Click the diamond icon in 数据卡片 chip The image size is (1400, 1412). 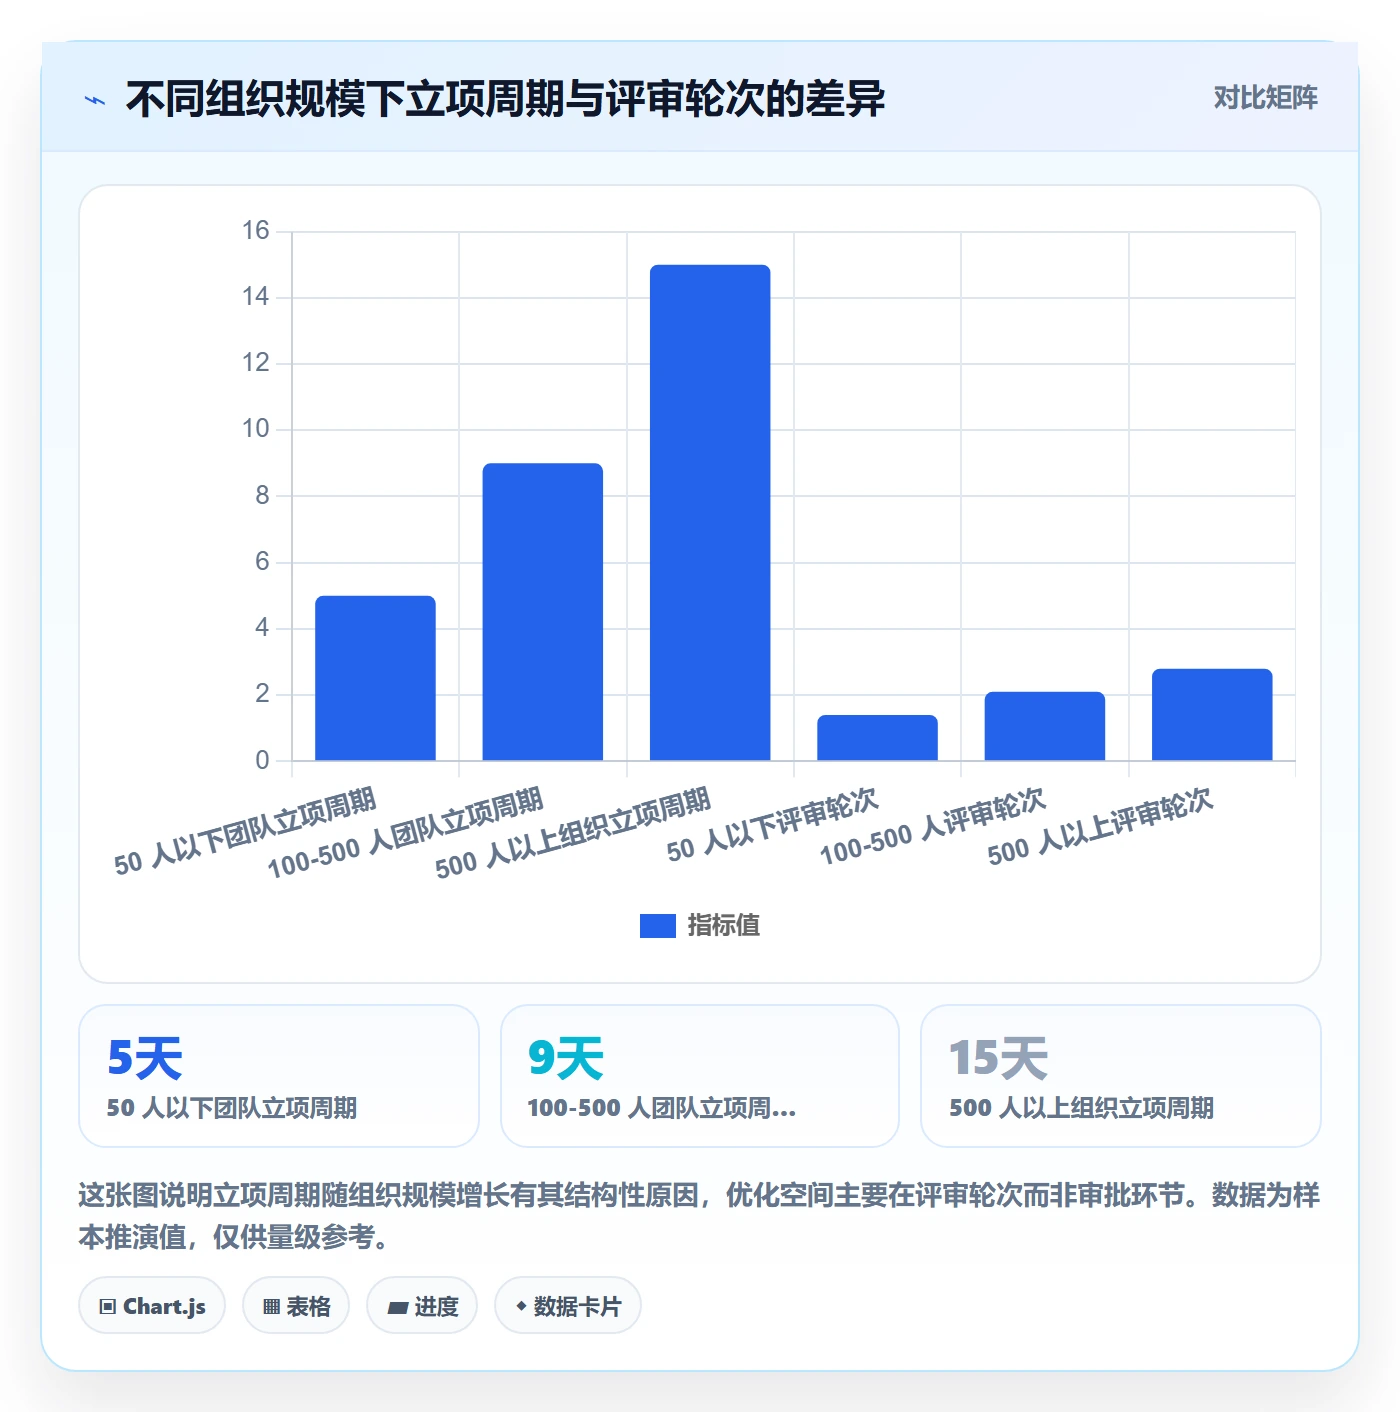pos(521,1306)
